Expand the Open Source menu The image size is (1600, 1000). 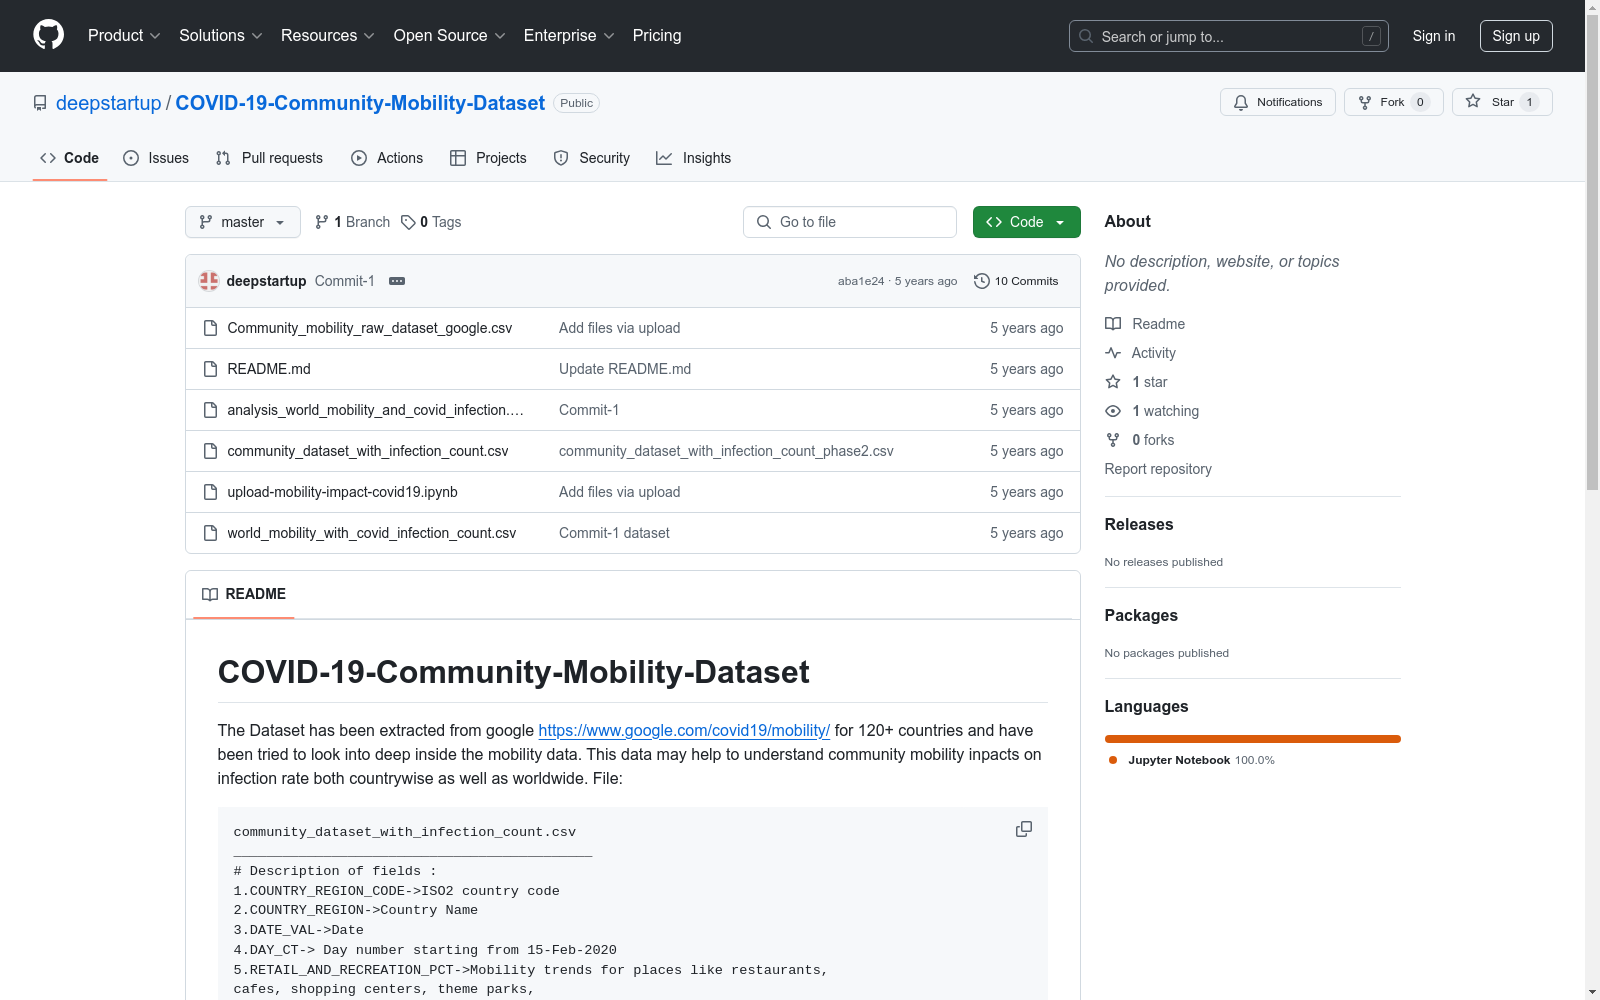point(450,36)
